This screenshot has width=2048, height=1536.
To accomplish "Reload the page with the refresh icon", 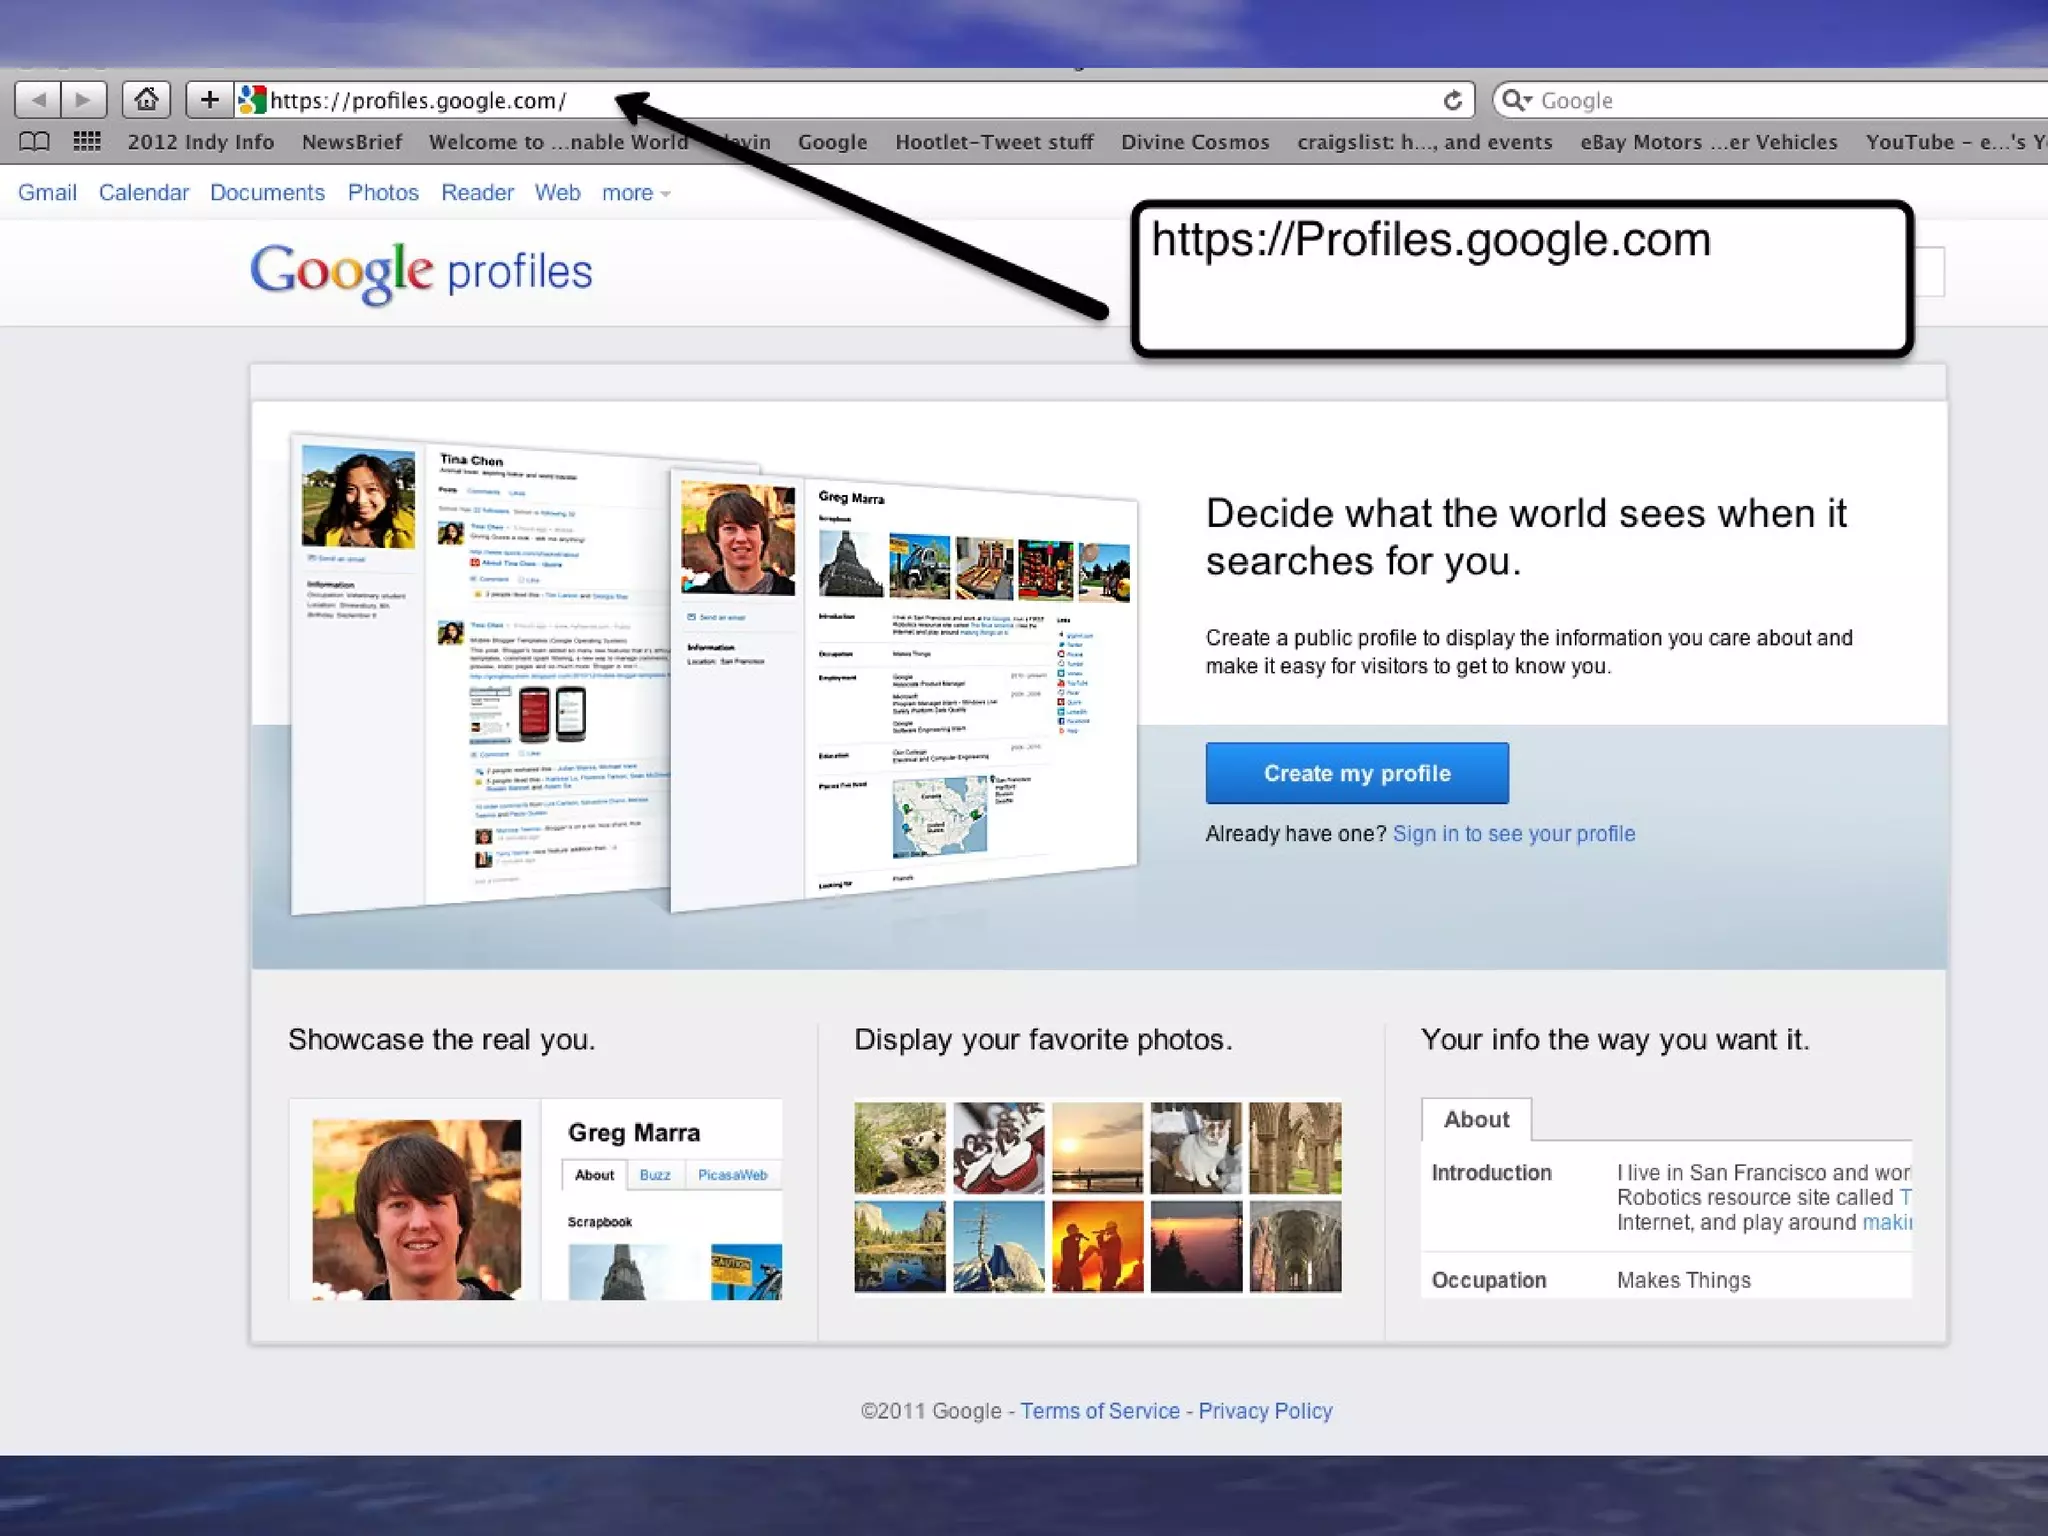I will click(x=1452, y=100).
